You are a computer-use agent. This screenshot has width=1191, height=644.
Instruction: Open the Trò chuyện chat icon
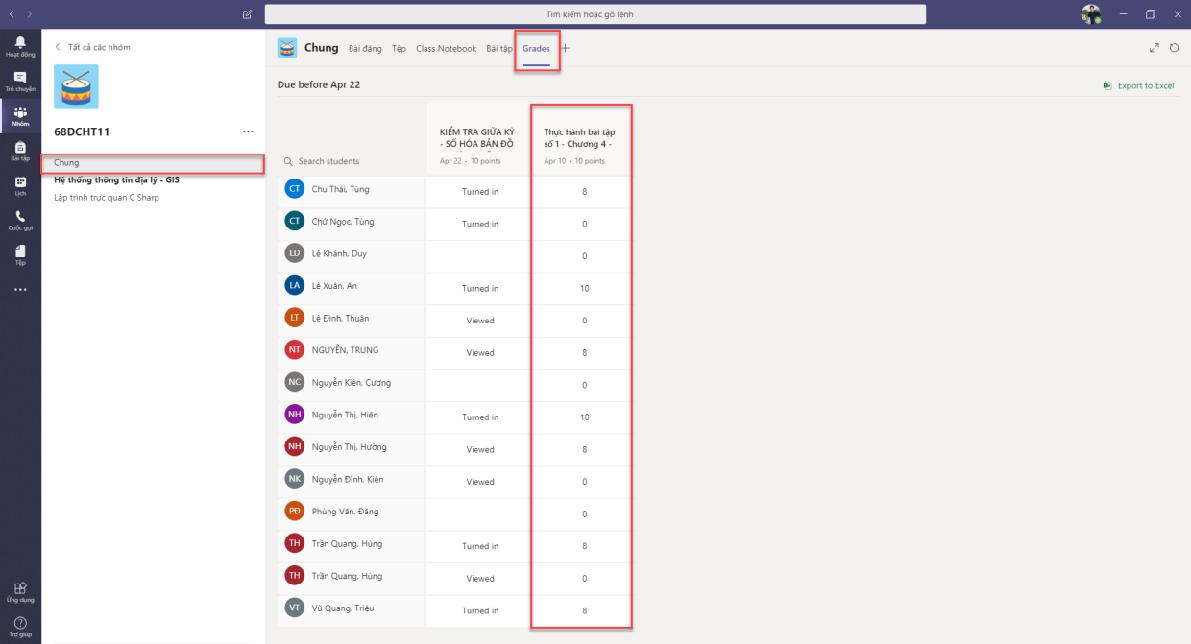20,80
